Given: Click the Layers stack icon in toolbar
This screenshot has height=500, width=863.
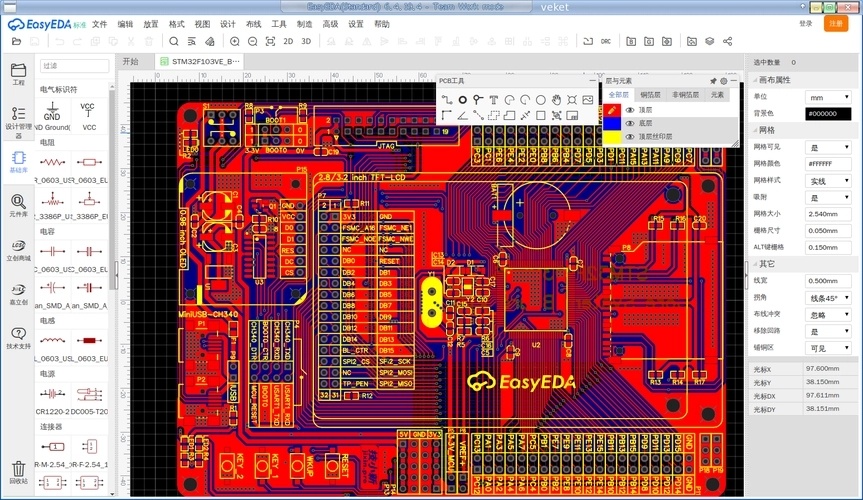Looking at the screenshot, I should [709, 41].
